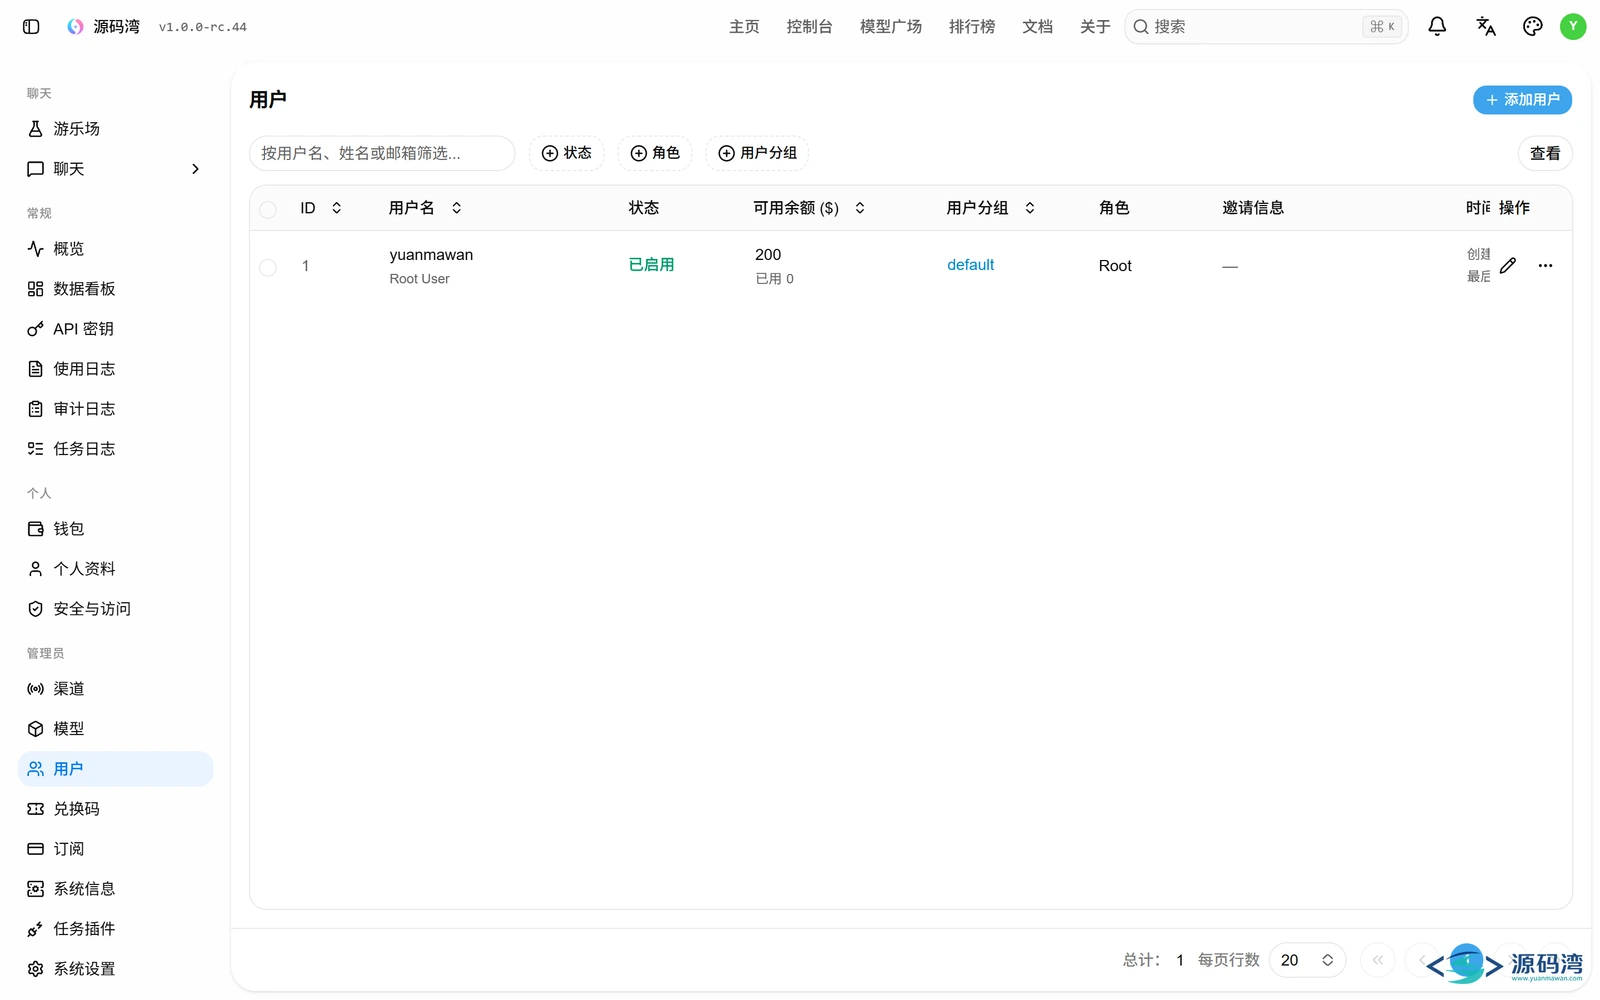Select the active 用户 sidebar item
The width and height of the screenshot is (1600, 1000).
point(115,769)
